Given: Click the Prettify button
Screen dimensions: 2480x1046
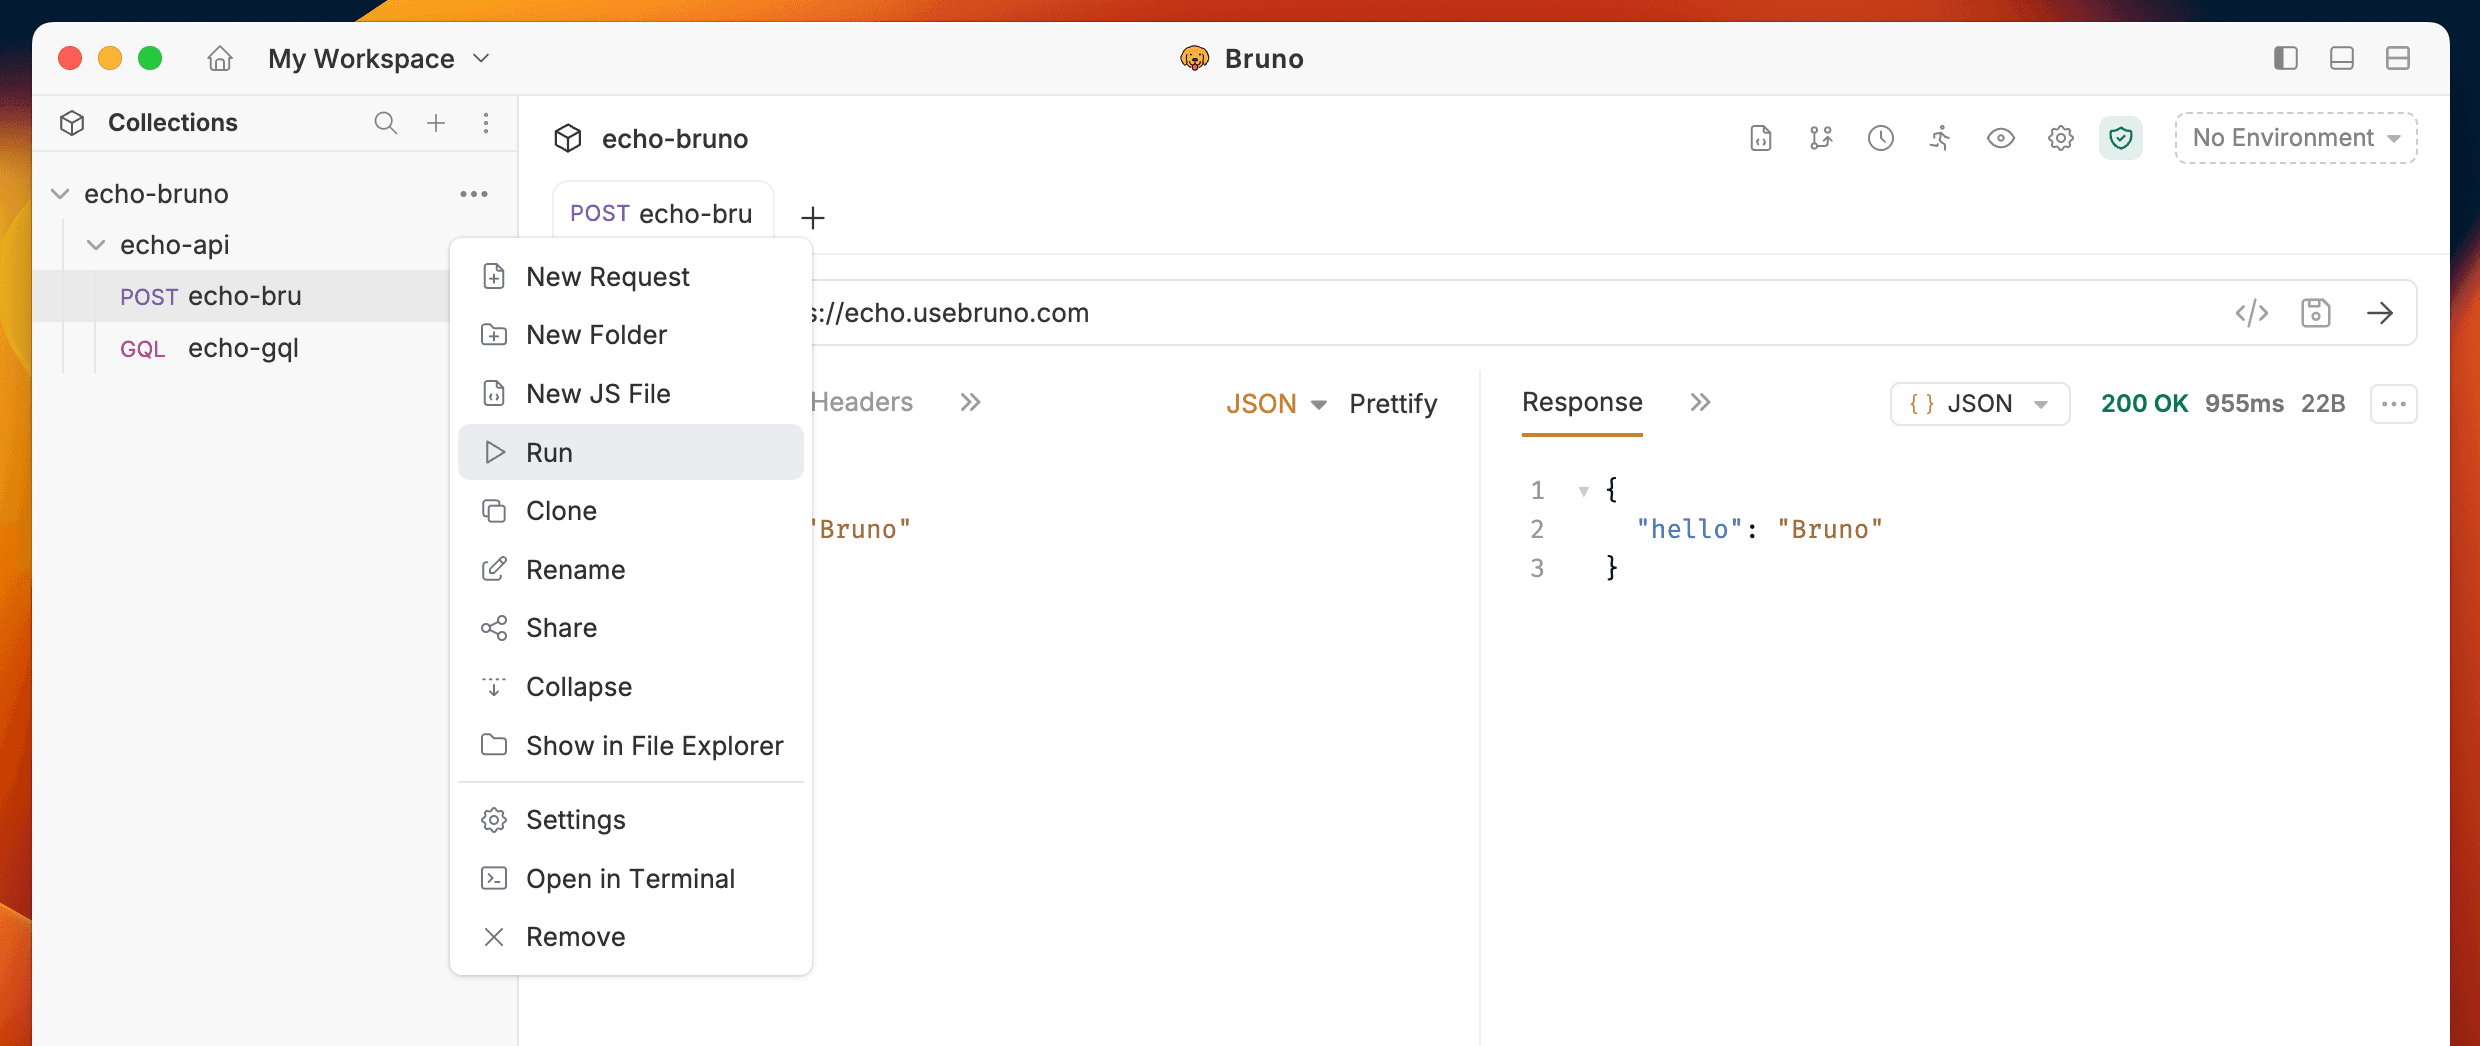Looking at the screenshot, I should (1392, 404).
